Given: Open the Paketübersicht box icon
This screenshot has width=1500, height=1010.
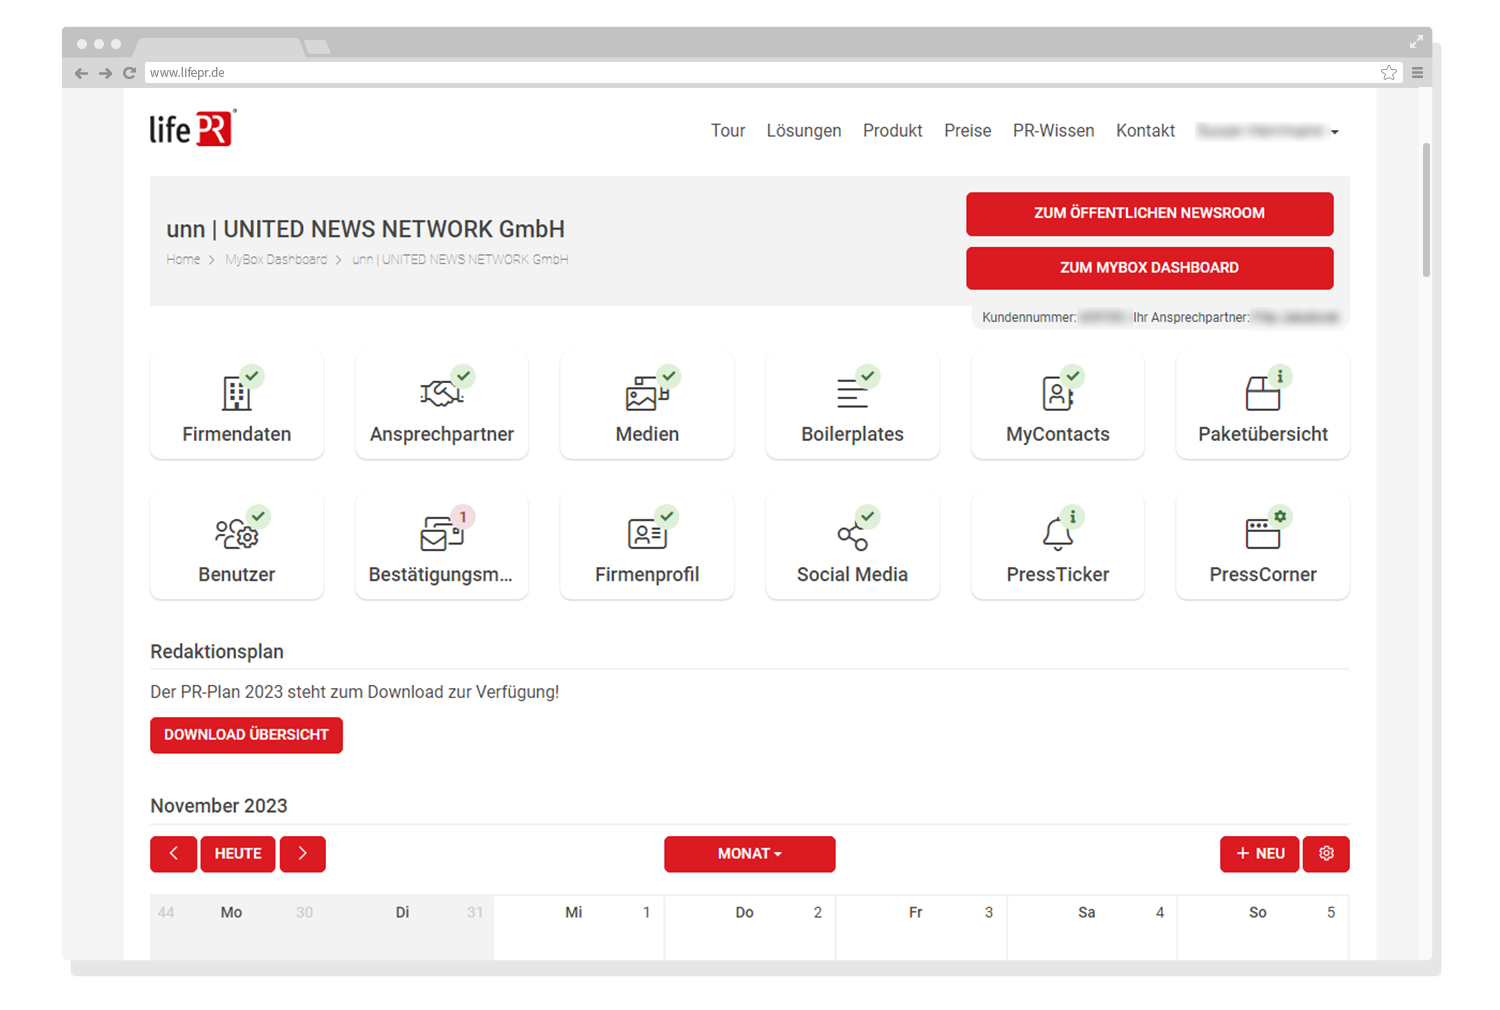Looking at the screenshot, I should pos(1262,394).
